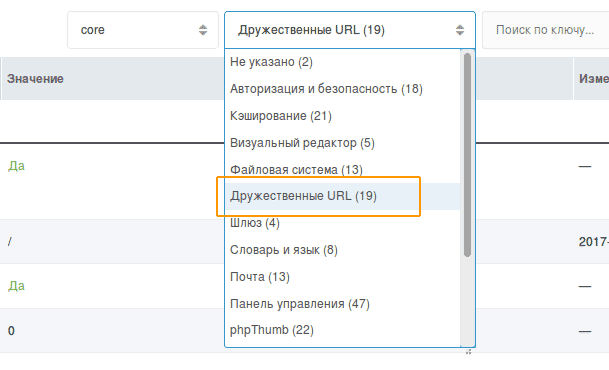Choose phpThumb (22) entry
This screenshot has height=370, width=609.
coord(343,330)
